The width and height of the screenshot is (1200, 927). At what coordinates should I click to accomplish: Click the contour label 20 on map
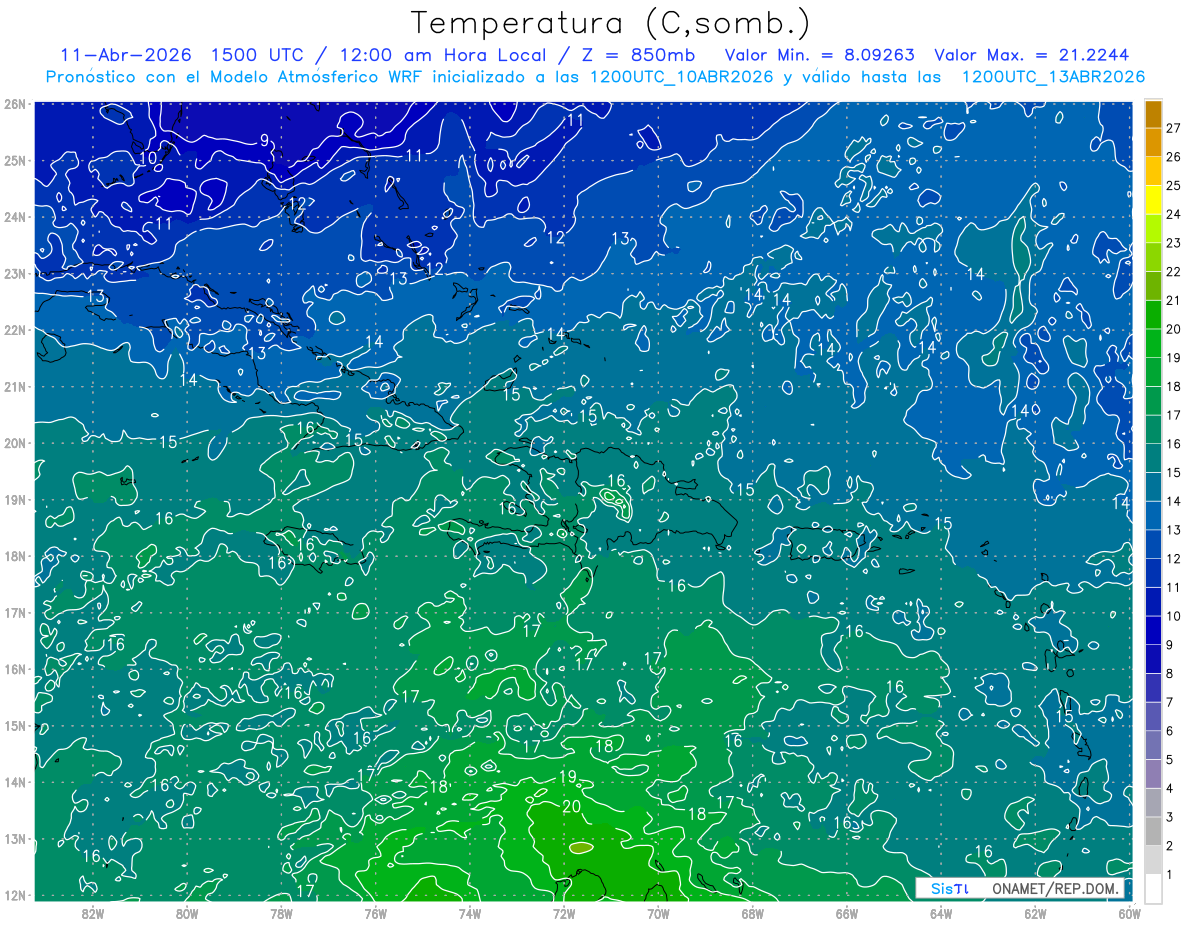(572, 807)
